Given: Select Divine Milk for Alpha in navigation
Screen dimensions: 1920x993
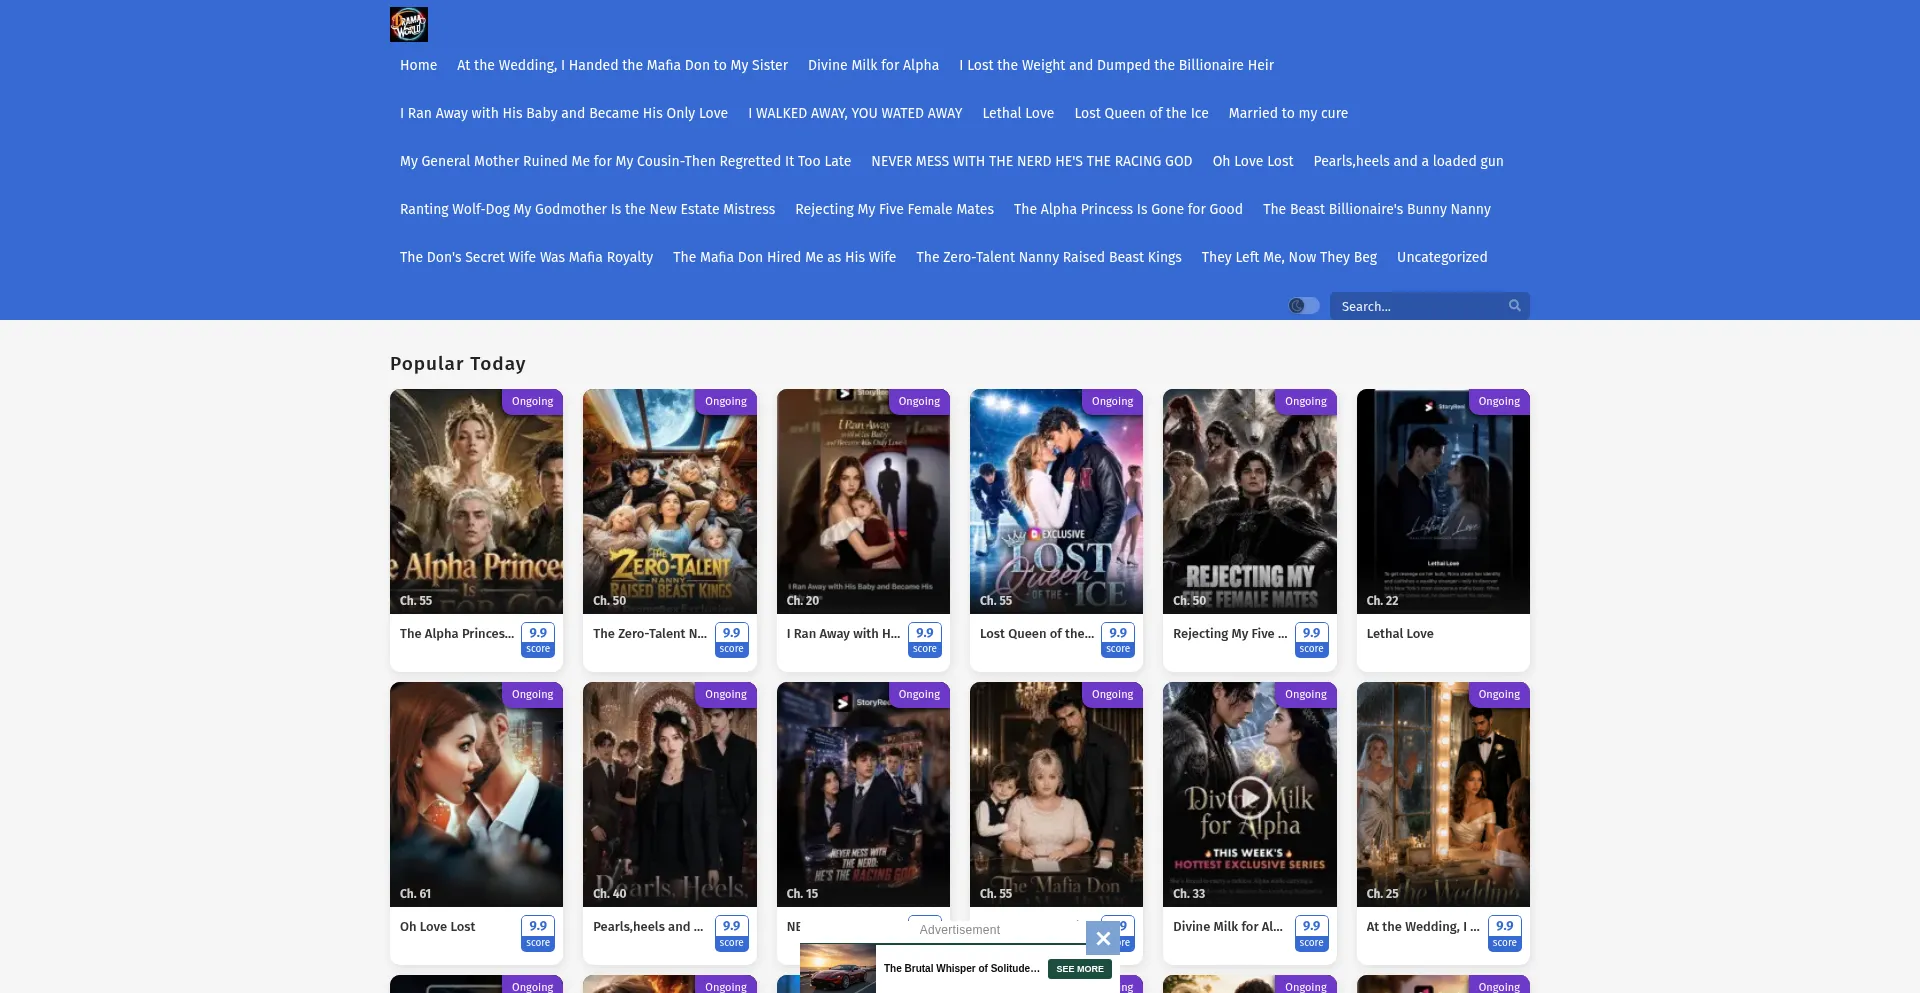Looking at the screenshot, I should (x=873, y=65).
